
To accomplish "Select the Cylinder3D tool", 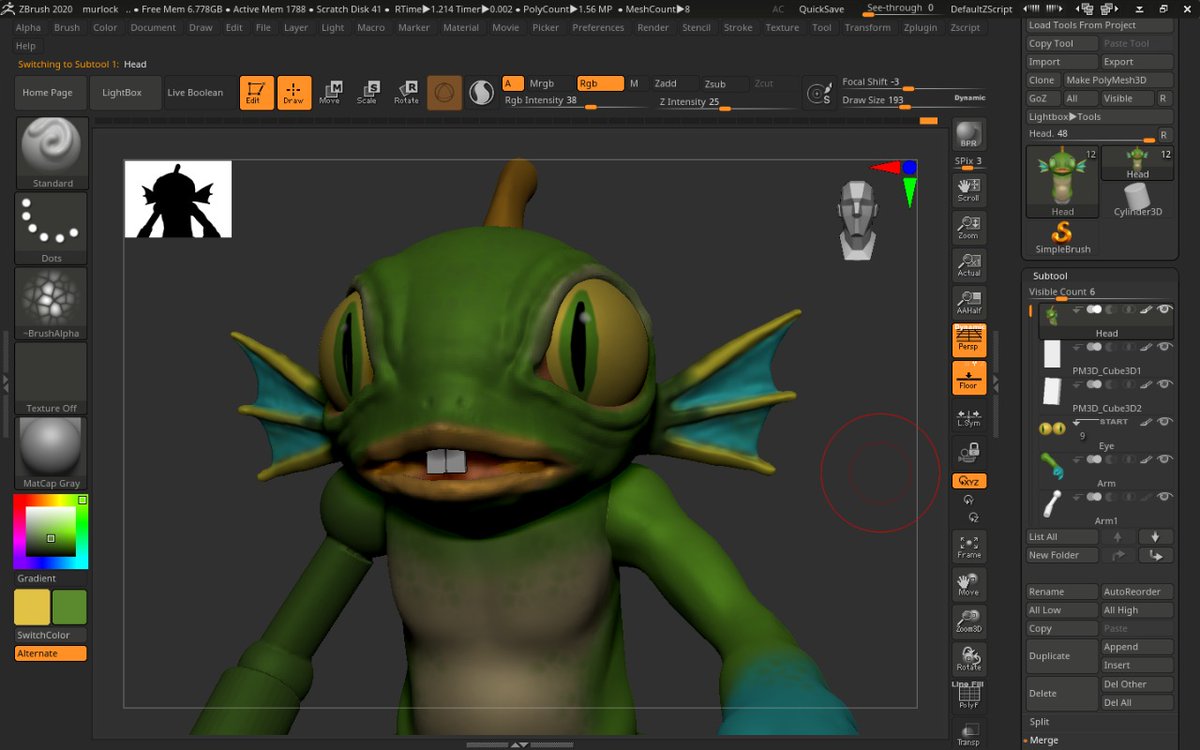I will (1137, 200).
